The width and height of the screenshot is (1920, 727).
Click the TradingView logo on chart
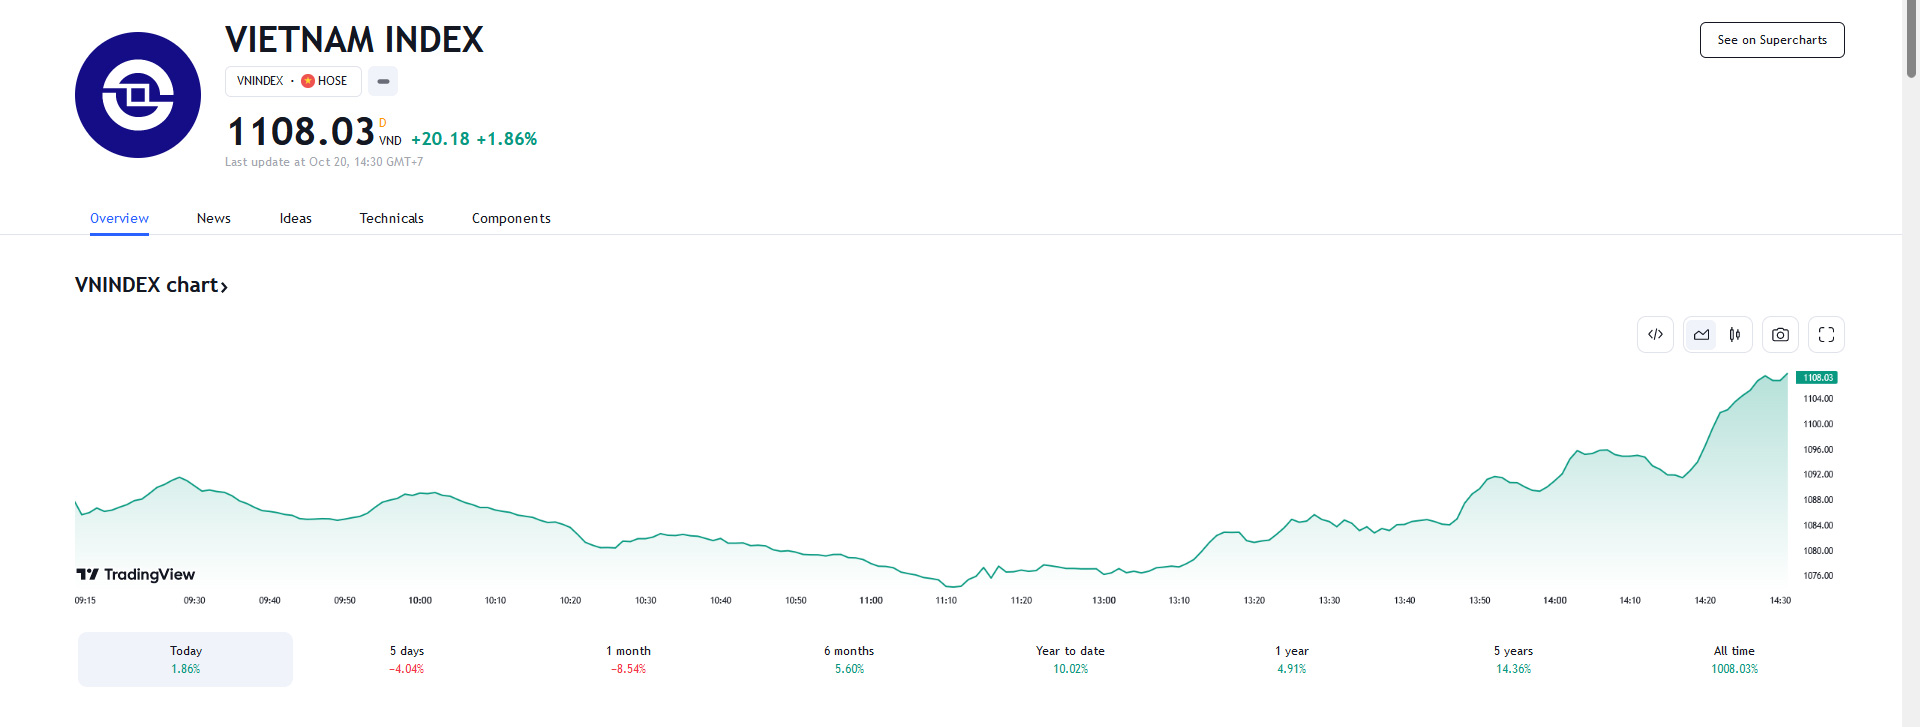(136, 574)
